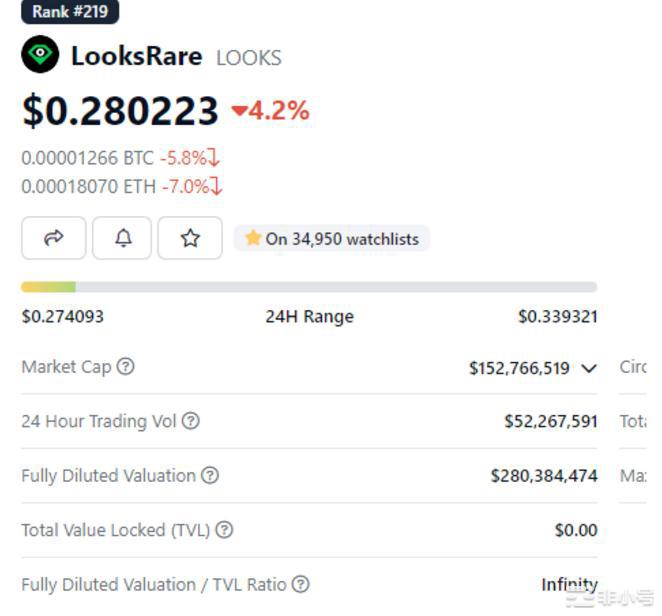Click the Rank #219 badge
The height and width of the screenshot is (616, 662).
pyautogui.click(x=70, y=12)
